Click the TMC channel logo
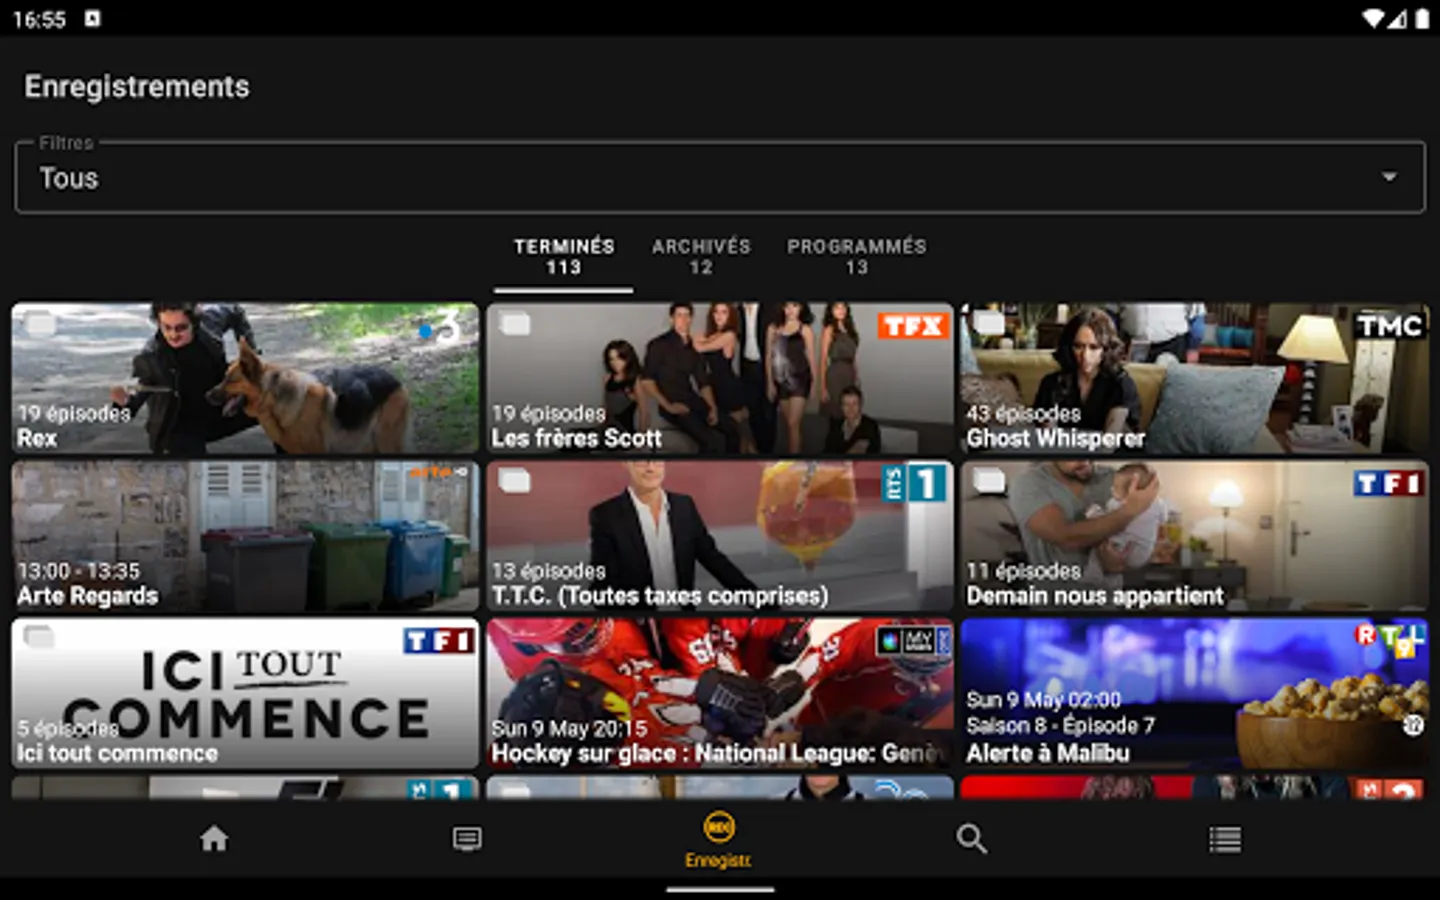 (1389, 326)
